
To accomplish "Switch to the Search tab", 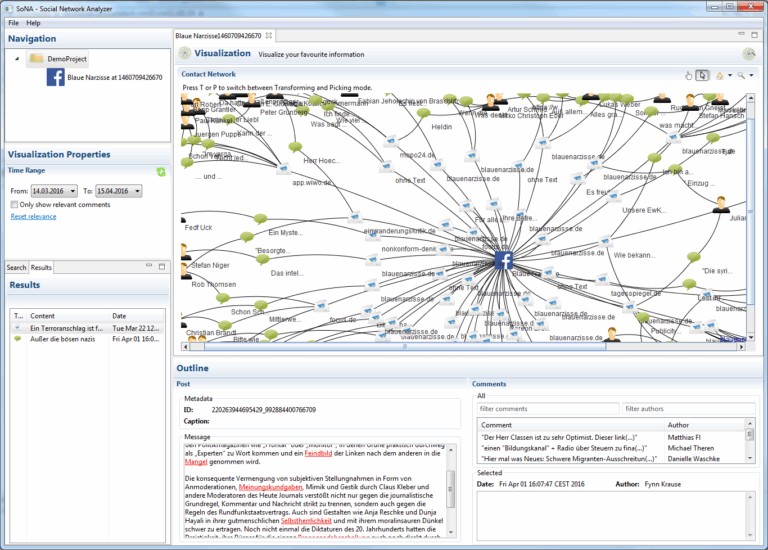I will [16, 267].
